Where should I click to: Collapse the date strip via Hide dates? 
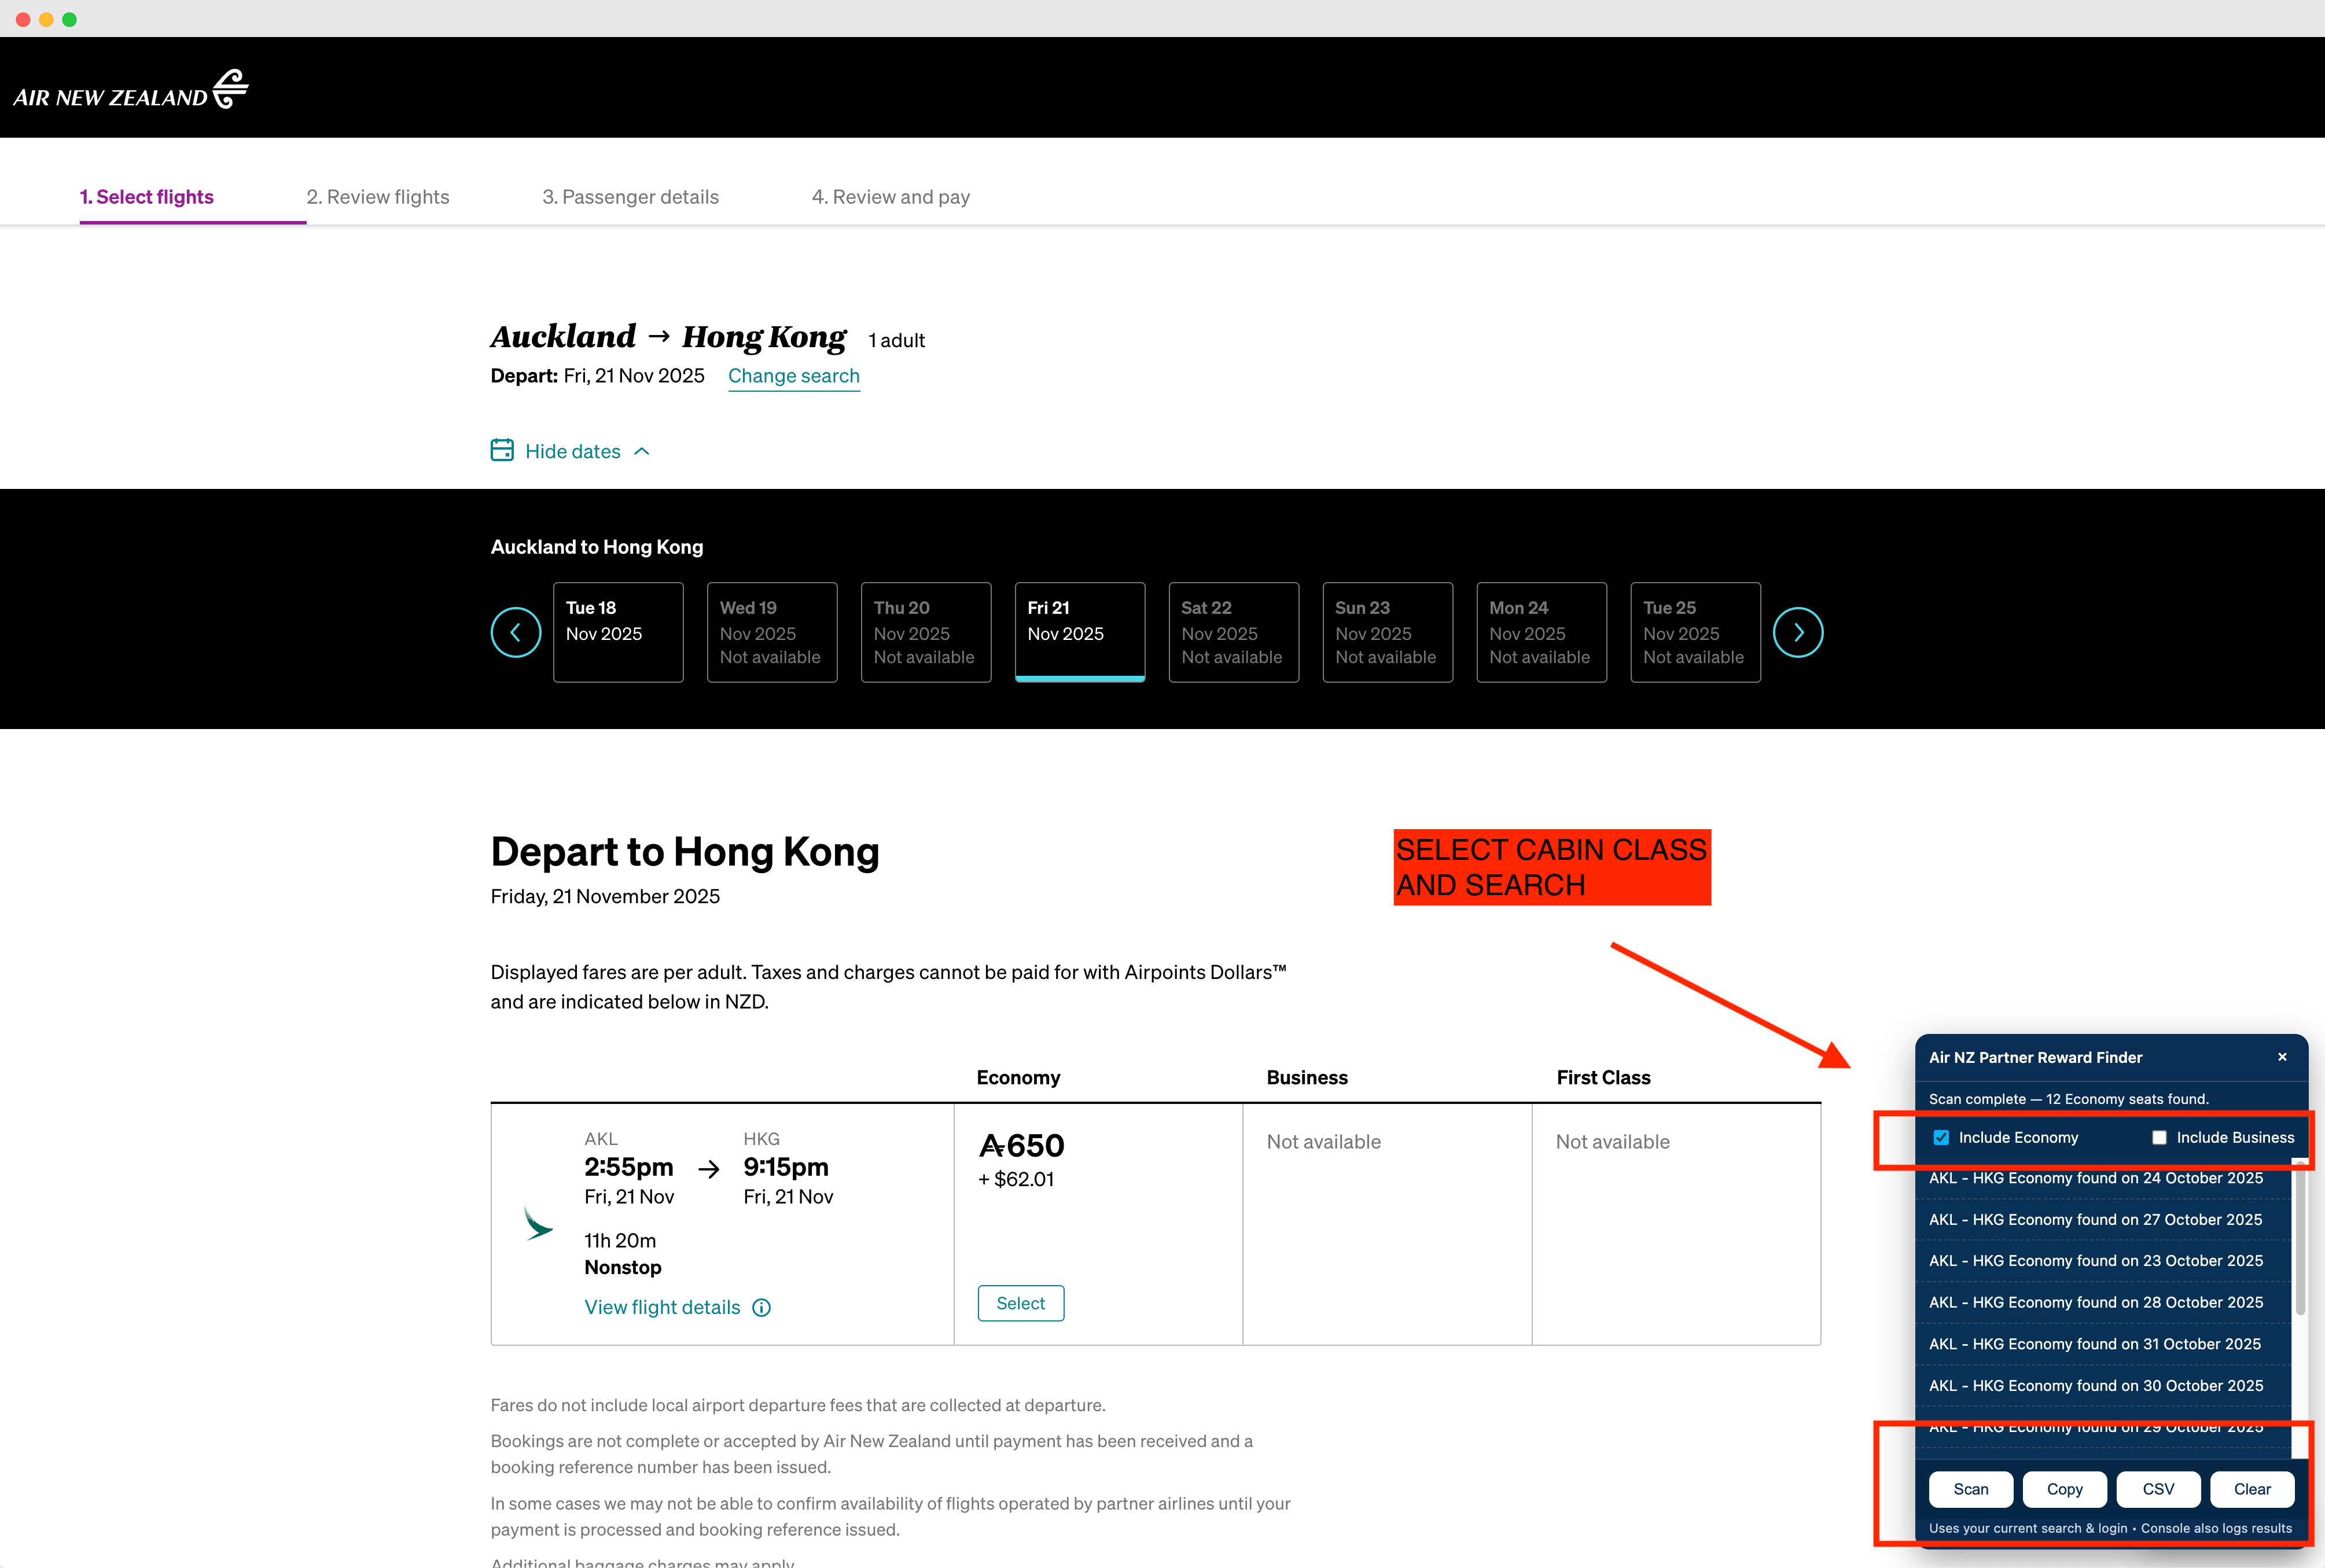(x=573, y=451)
